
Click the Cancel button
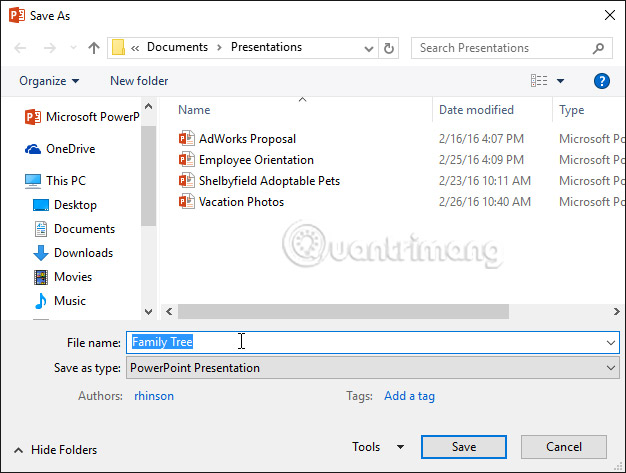tap(564, 447)
